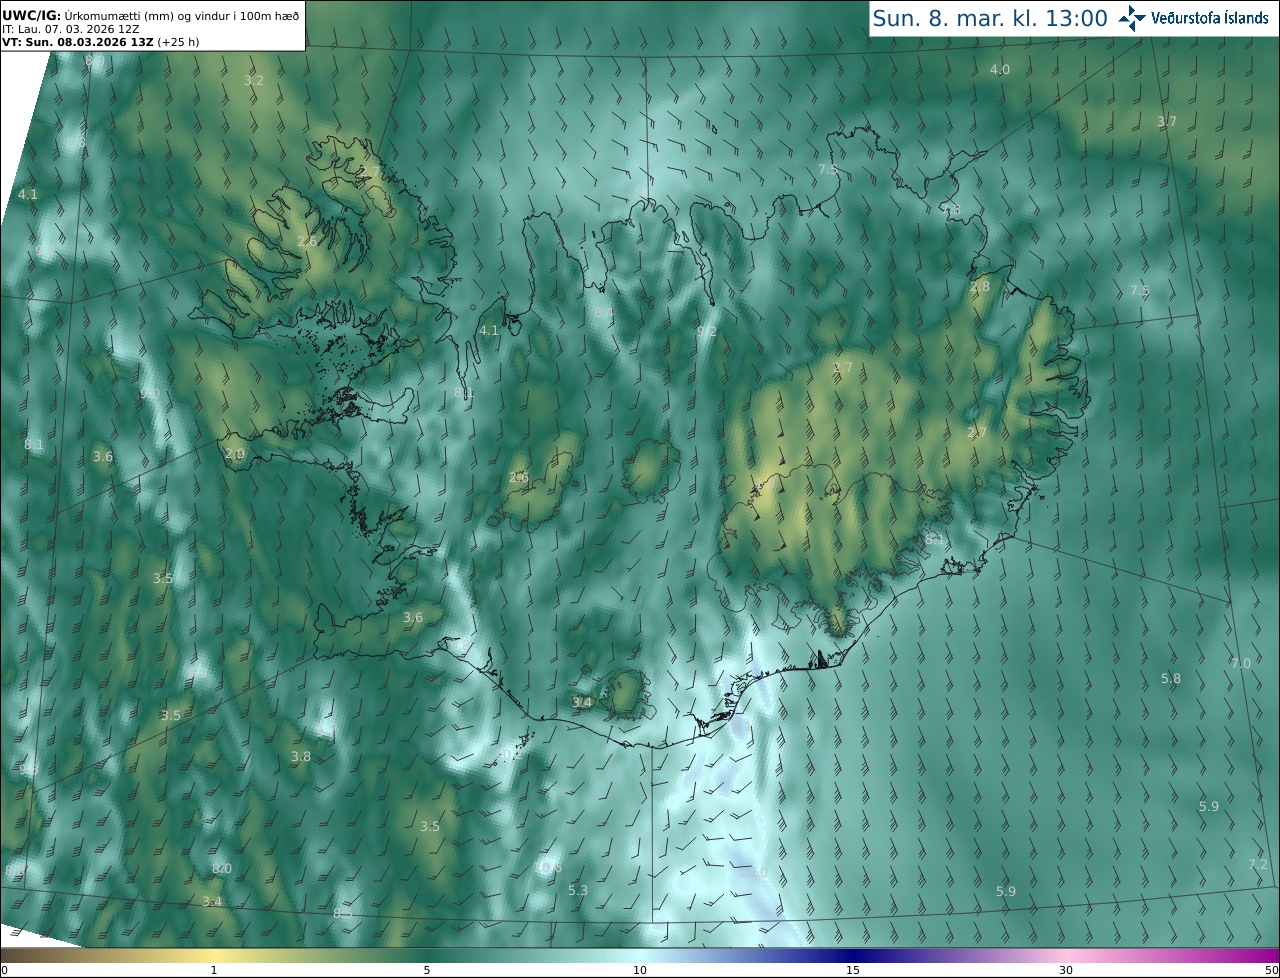Click the '5.3' value label on the map
1280x978 pixels.
[578, 890]
